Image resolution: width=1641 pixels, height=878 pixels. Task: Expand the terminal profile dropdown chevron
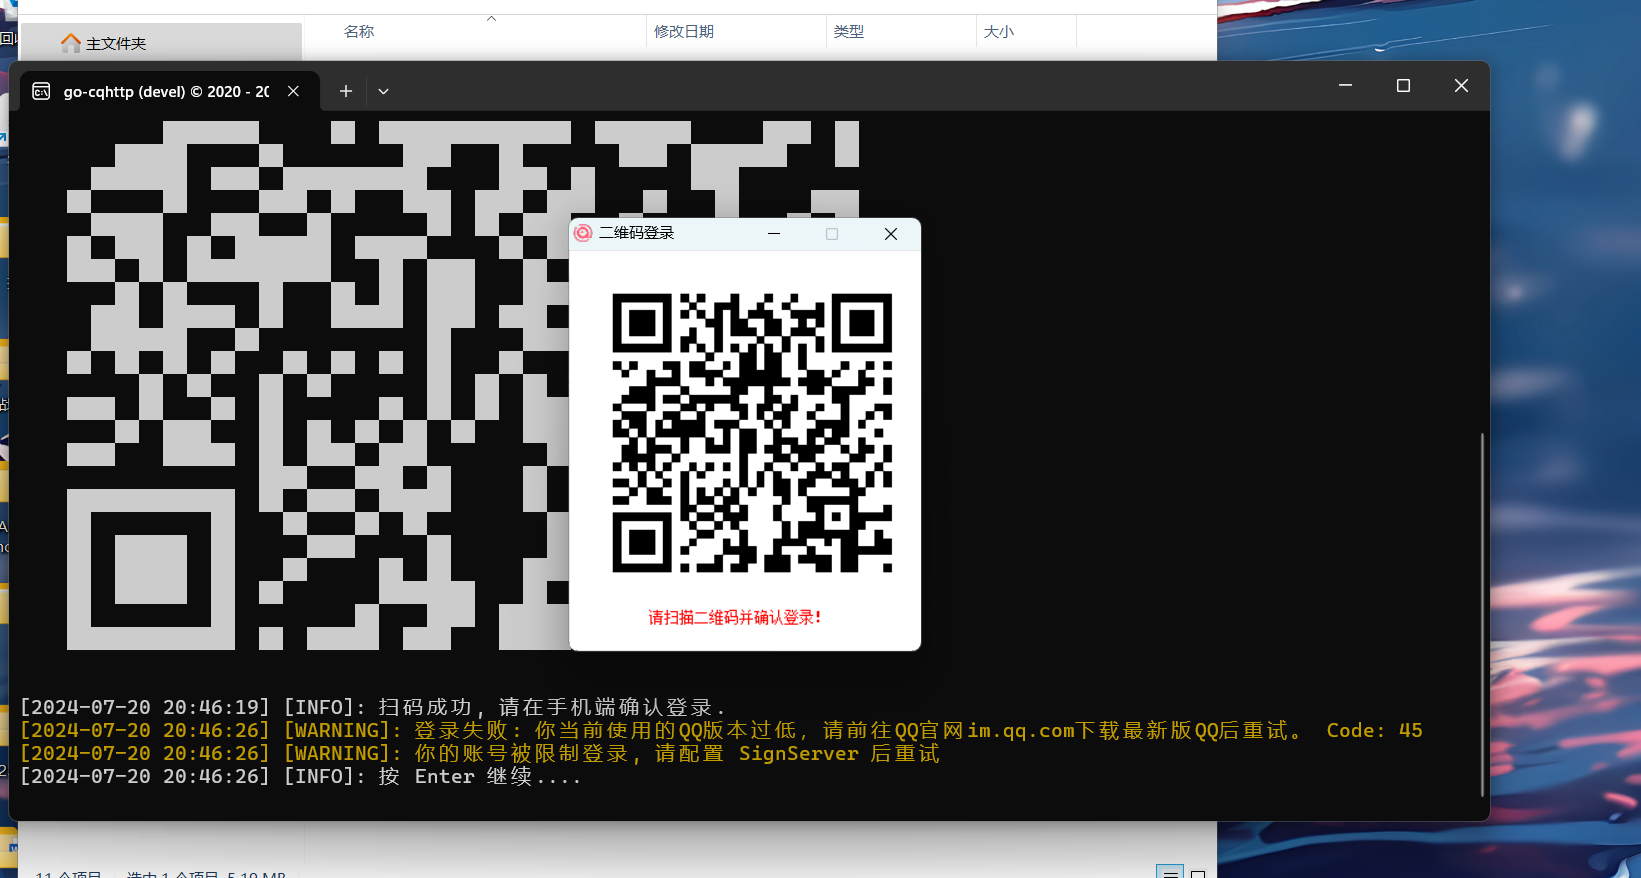click(383, 91)
